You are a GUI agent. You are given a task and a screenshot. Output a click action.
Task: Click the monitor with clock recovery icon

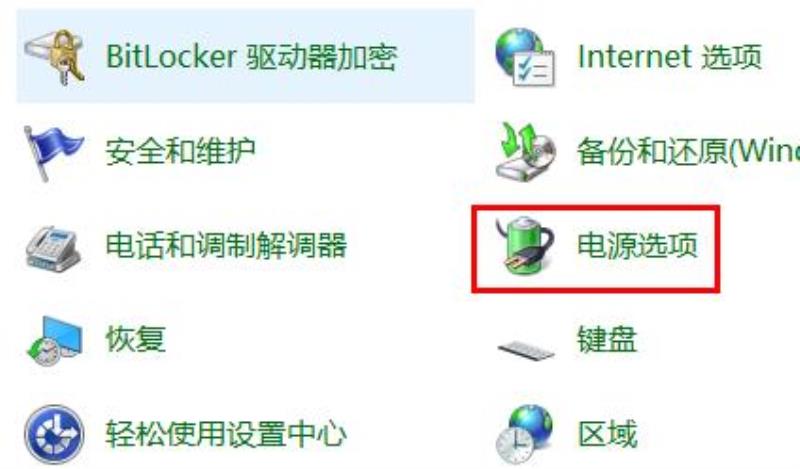[x=54, y=341]
